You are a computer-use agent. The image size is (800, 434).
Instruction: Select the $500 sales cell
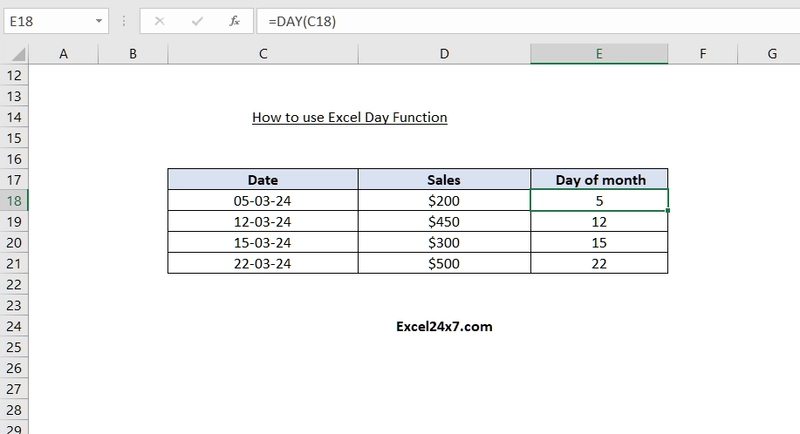[x=444, y=264]
